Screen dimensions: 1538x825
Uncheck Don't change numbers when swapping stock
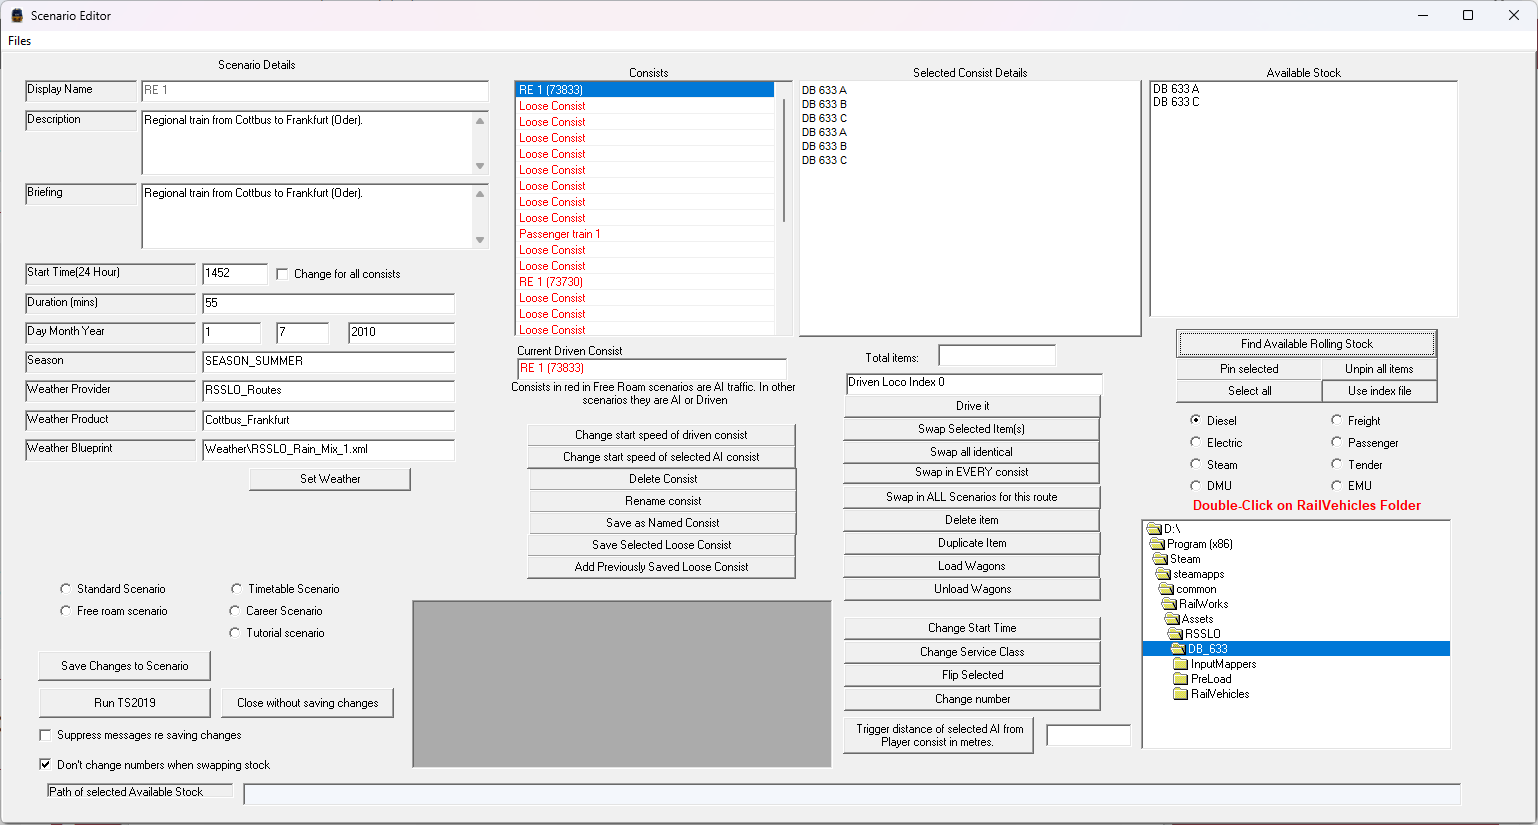pos(45,765)
